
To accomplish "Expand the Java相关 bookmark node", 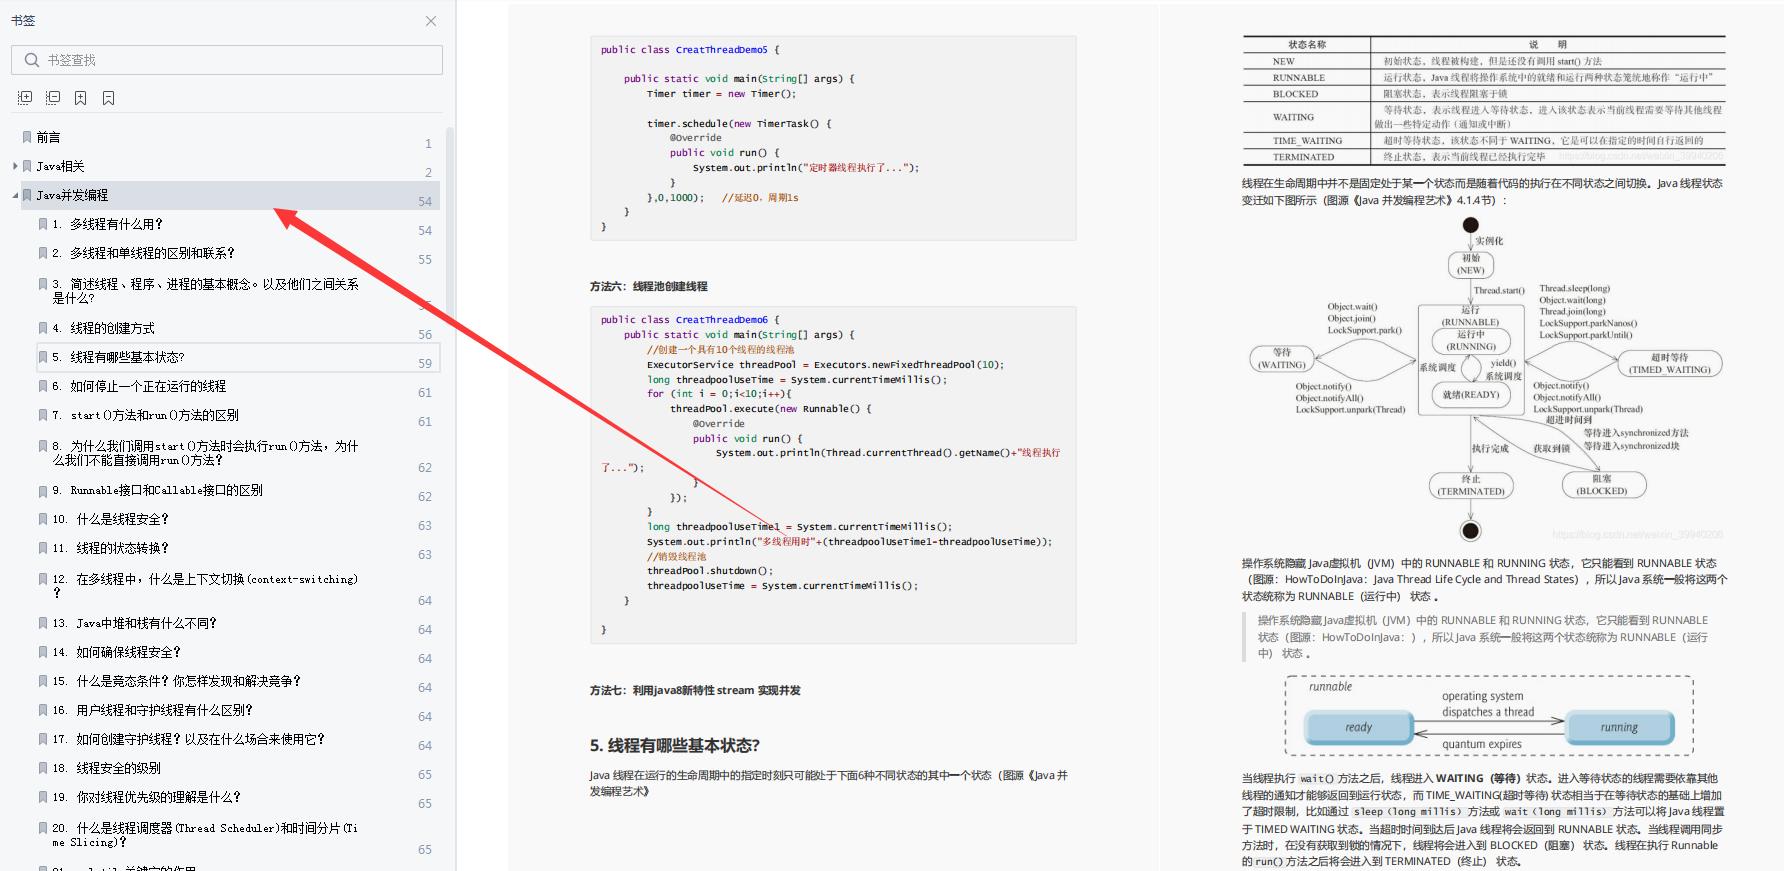I will pyautogui.click(x=15, y=166).
